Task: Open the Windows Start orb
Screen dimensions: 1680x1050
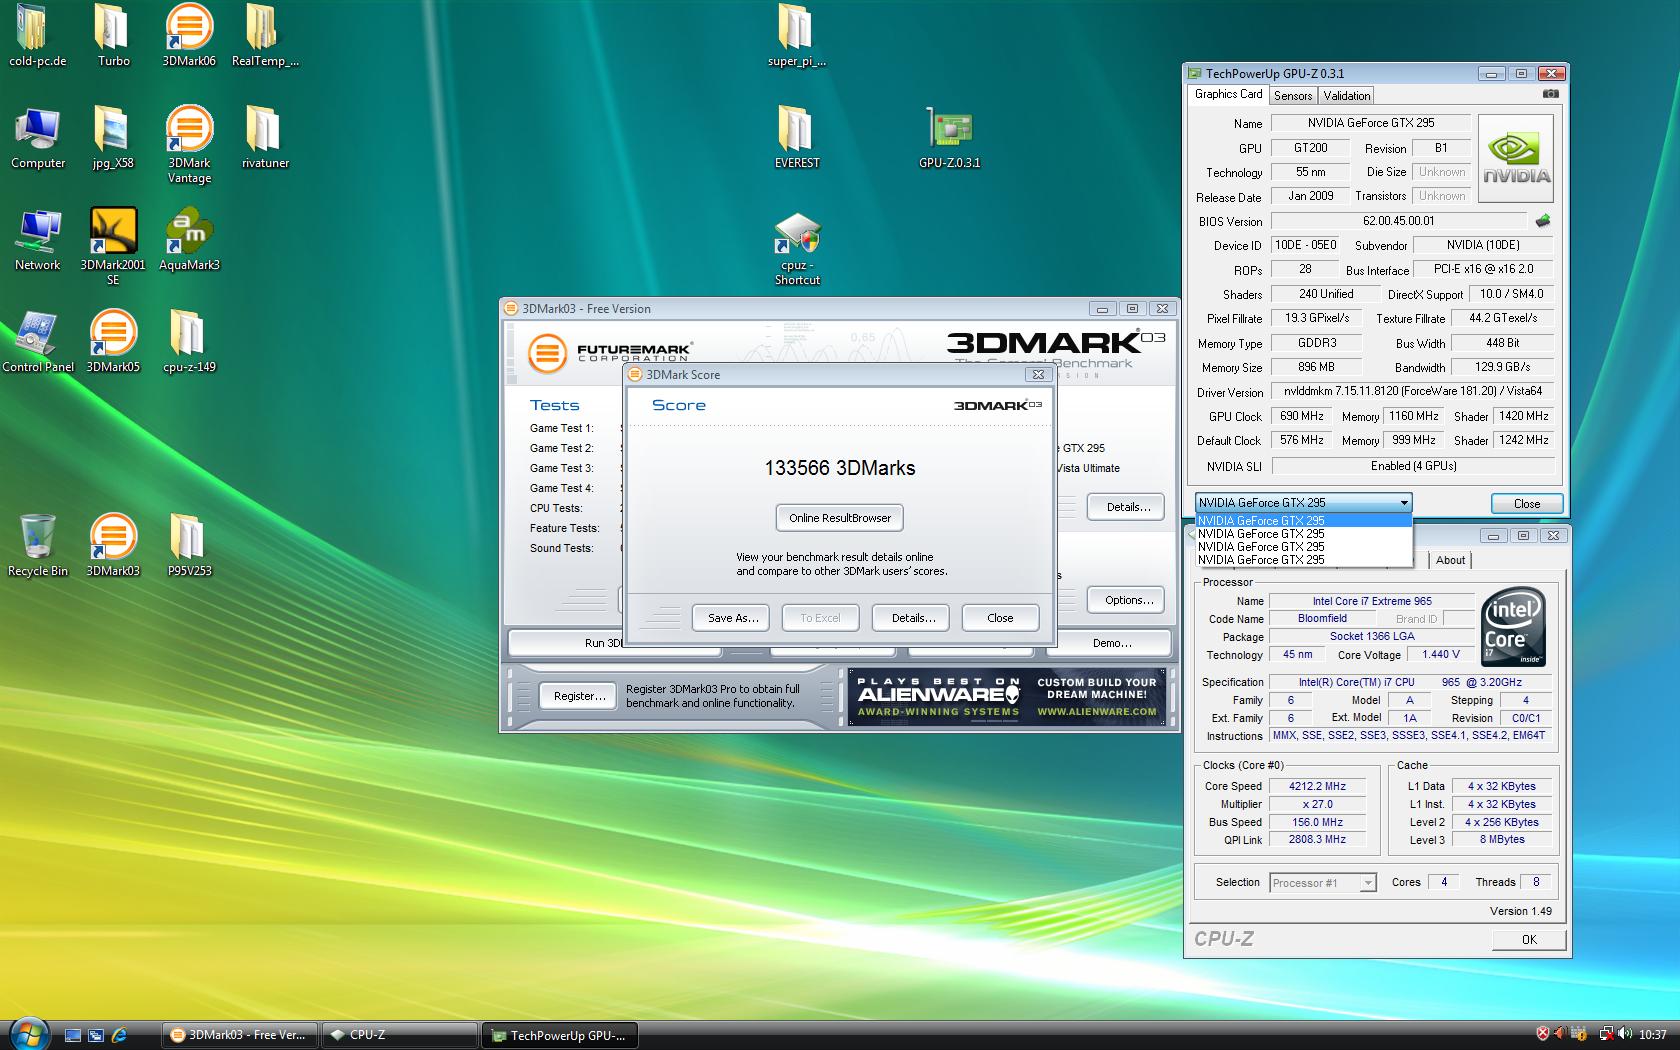Action: pyautogui.click(x=28, y=1033)
